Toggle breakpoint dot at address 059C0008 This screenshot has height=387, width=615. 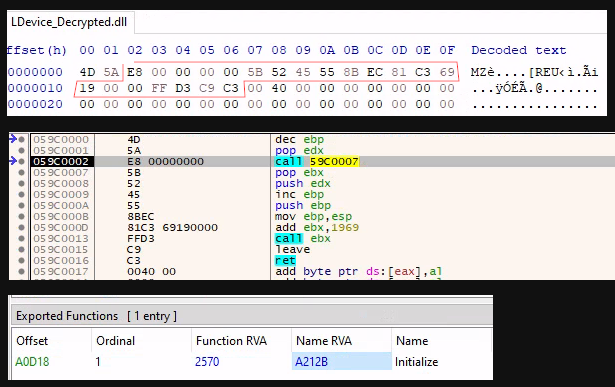coord(22,183)
